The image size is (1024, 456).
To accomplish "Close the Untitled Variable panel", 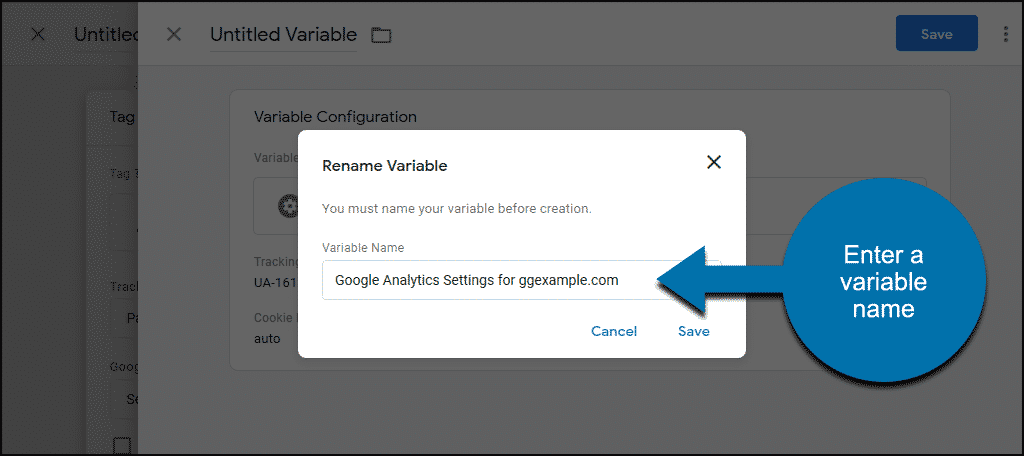I will point(174,35).
